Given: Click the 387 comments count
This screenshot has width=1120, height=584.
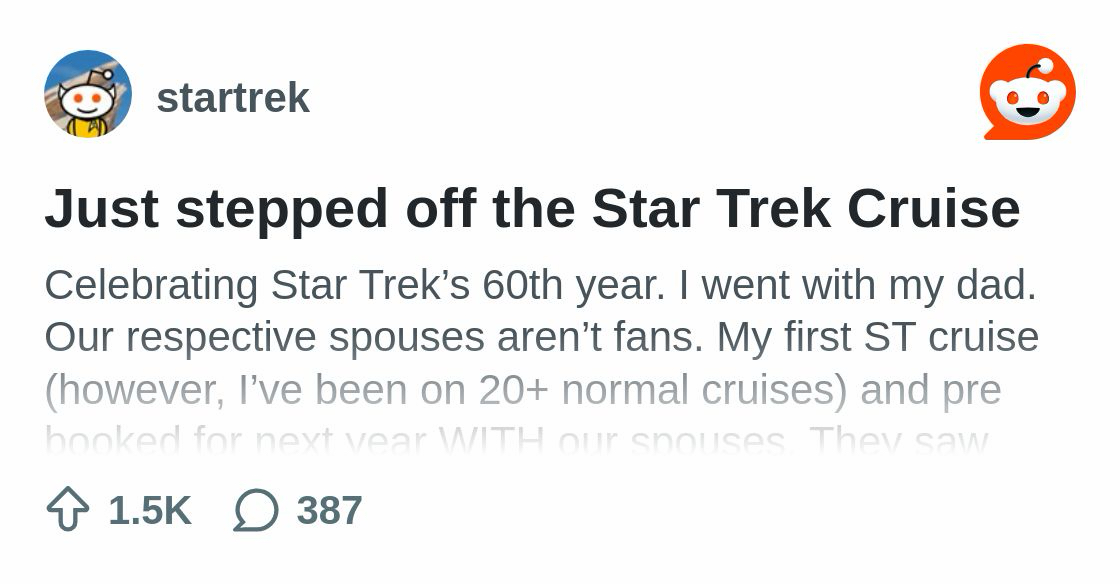Looking at the screenshot, I should click(x=329, y=510).
